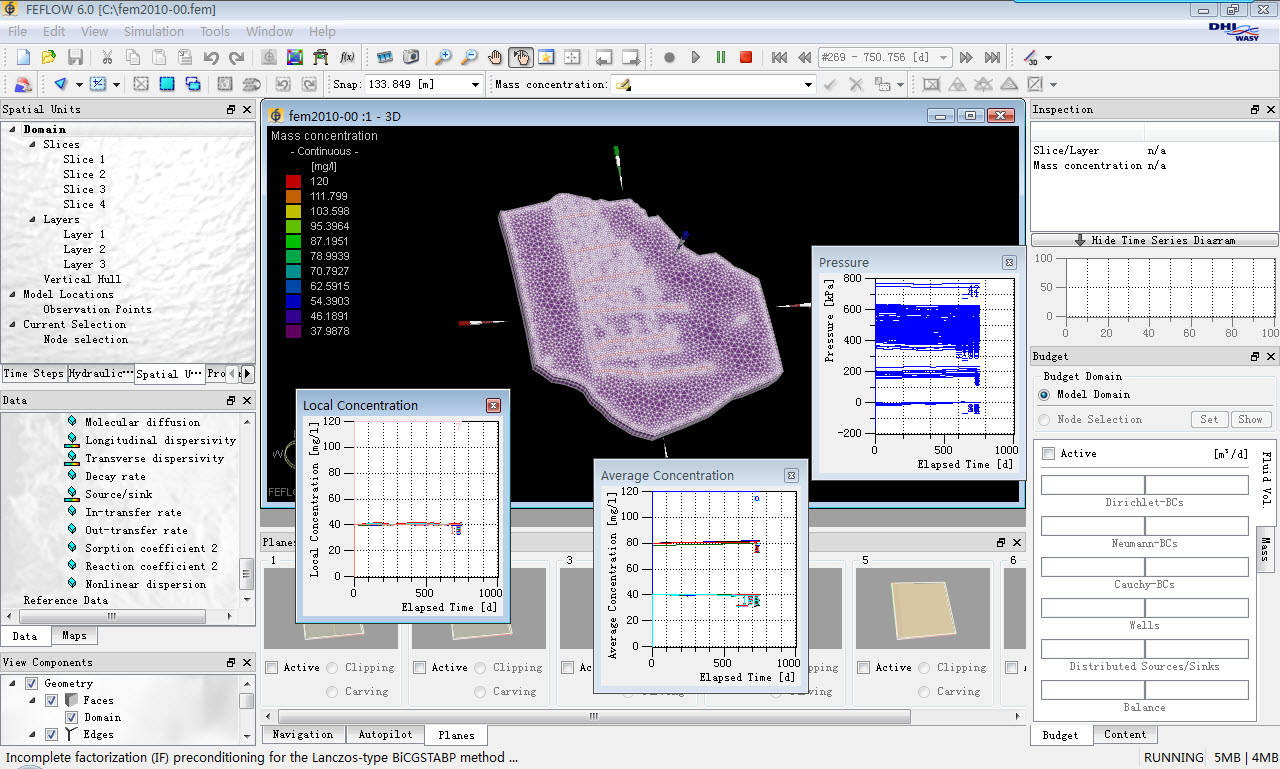This screenshot has width=1280, height=769.
Task: Open the f(x) expression editor icon
Action: point(348,58)
